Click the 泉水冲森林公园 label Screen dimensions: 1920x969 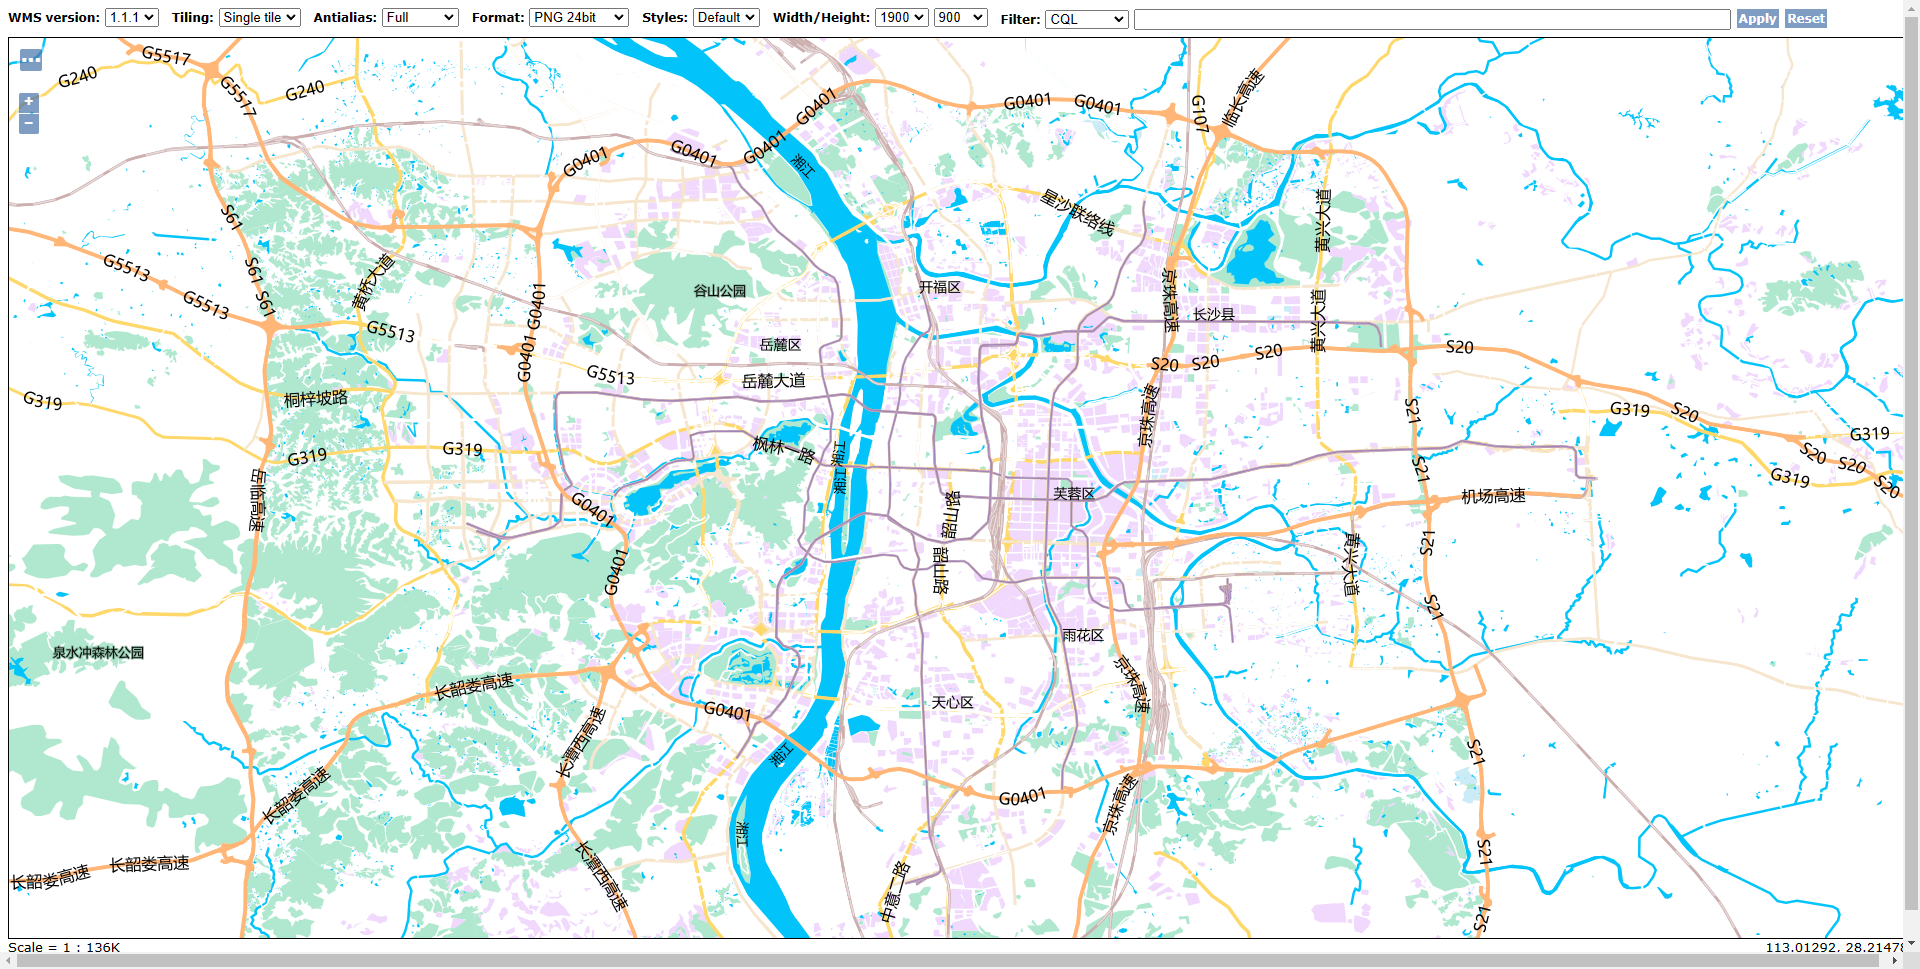[x=98, y=653]
